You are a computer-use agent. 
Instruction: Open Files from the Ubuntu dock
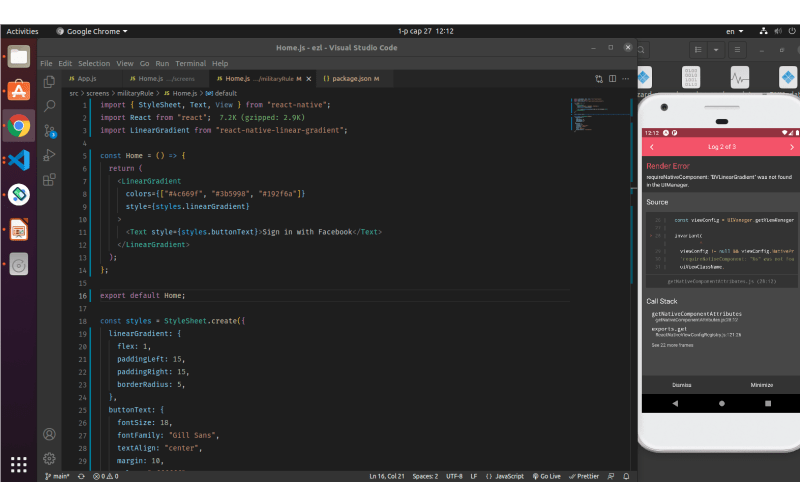19,56
